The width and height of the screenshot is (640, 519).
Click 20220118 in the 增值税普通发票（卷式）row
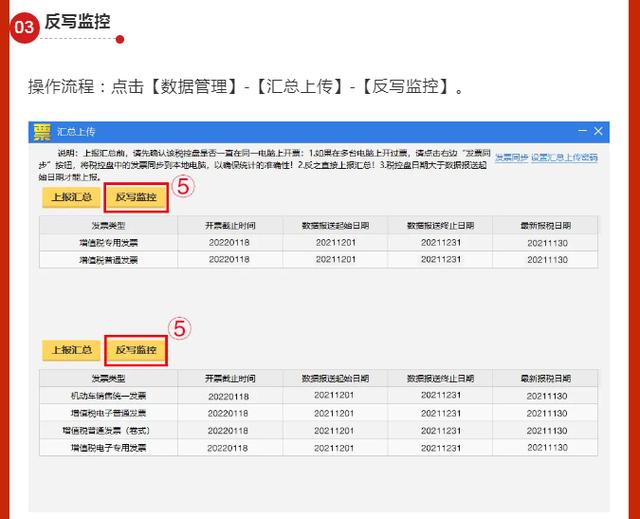228,431
